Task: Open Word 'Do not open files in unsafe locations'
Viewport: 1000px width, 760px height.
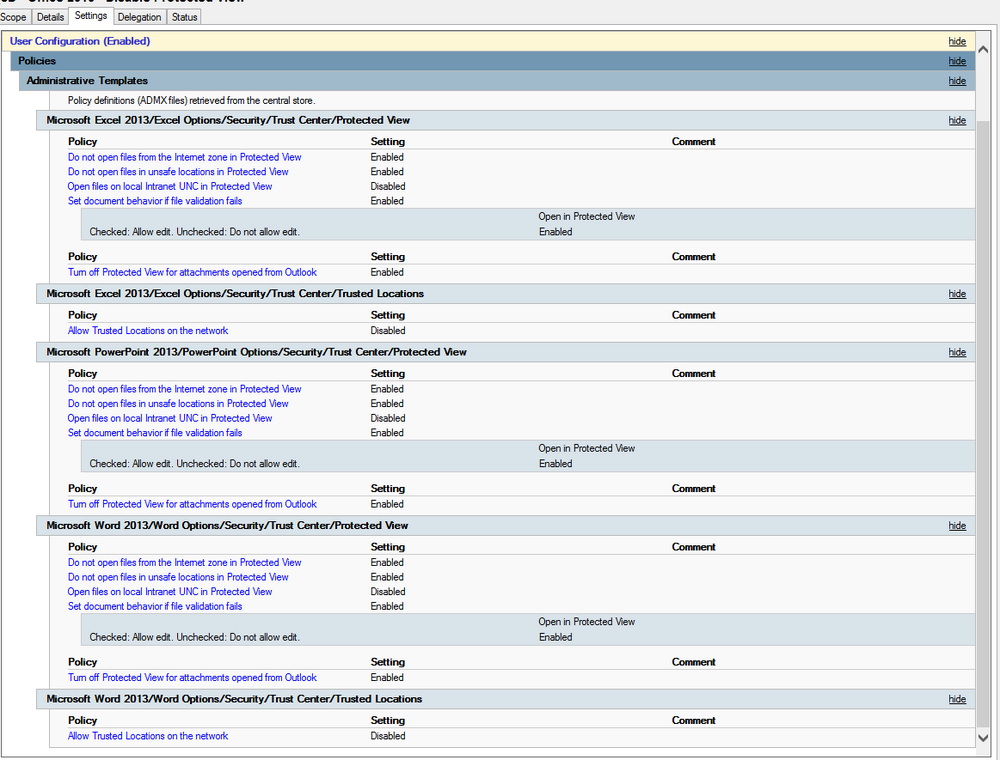Action: pos(178,577)
